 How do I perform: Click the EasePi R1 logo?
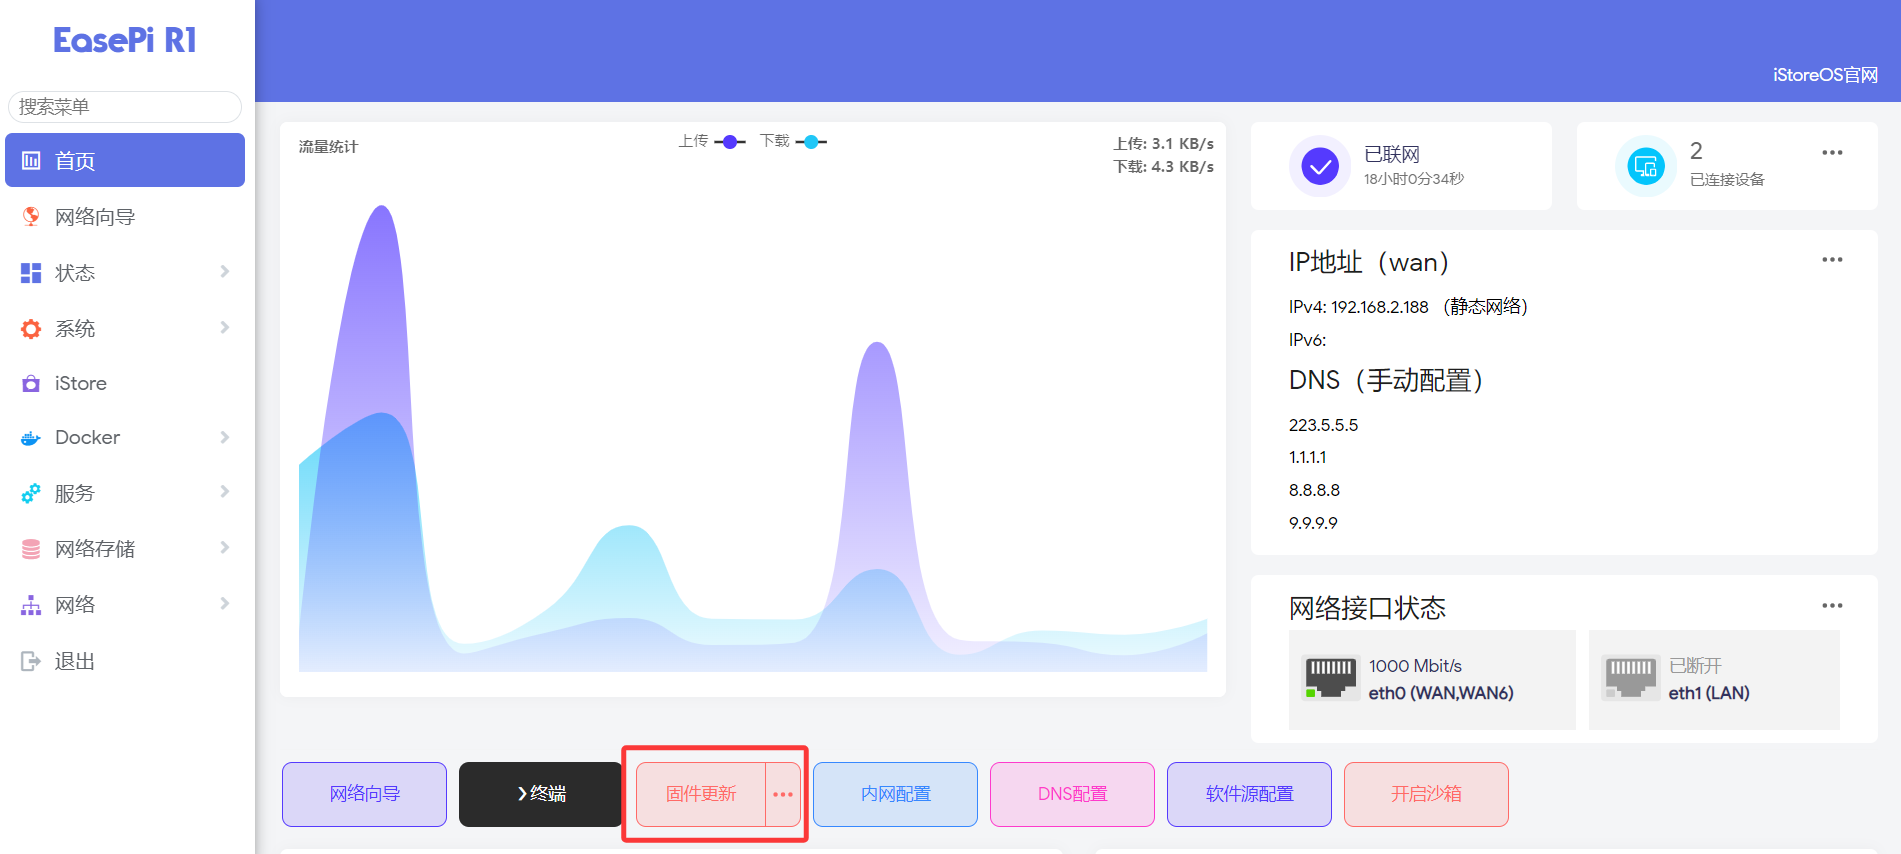[x=125, y=40]
